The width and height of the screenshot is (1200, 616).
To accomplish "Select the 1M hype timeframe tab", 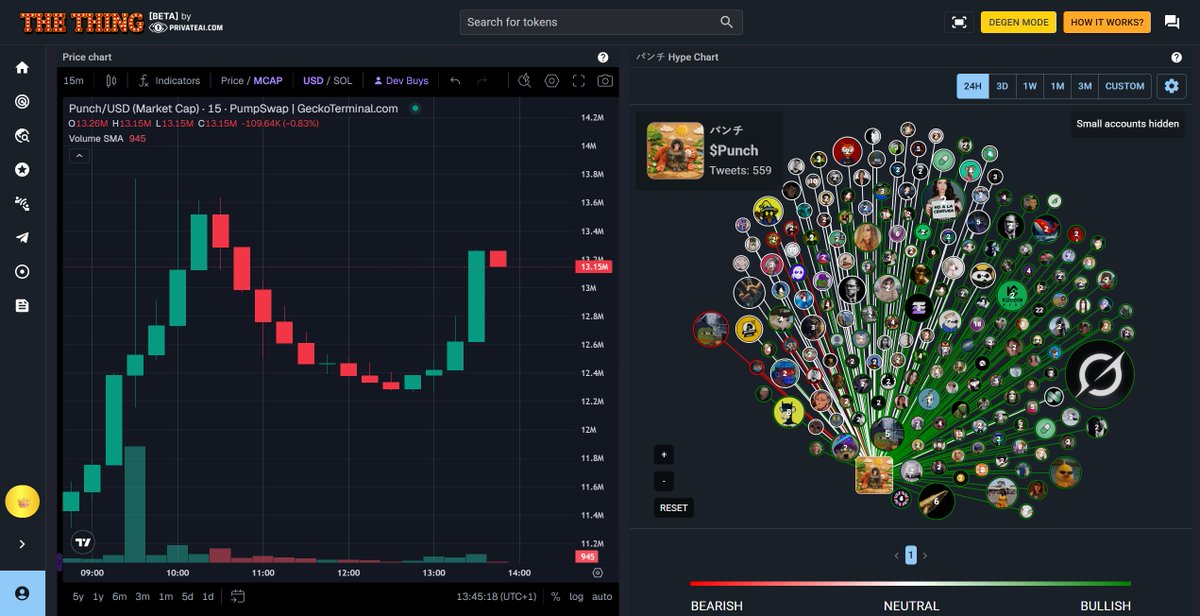I will click(x=1057, y=86).
